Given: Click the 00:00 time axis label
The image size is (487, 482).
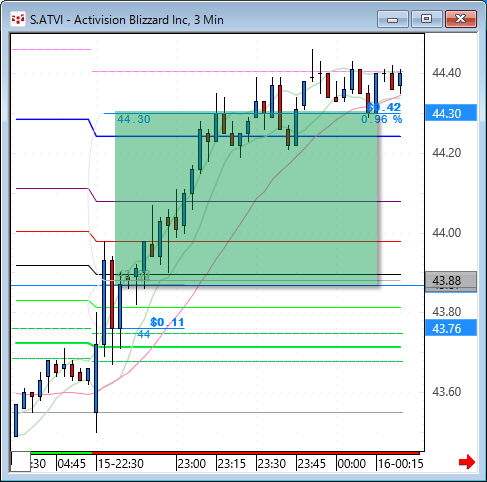Looking at the screenshot, I should (351, 463).
